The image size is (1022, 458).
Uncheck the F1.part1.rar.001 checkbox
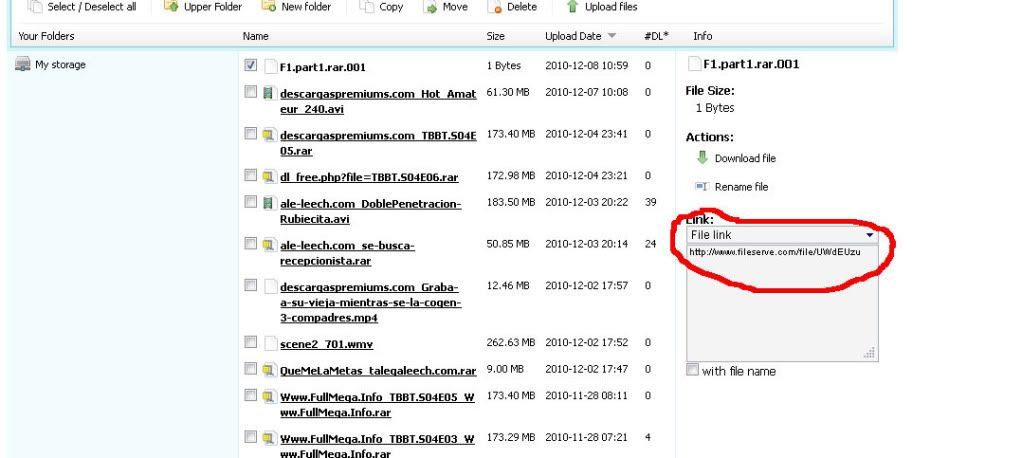(251, 66)
